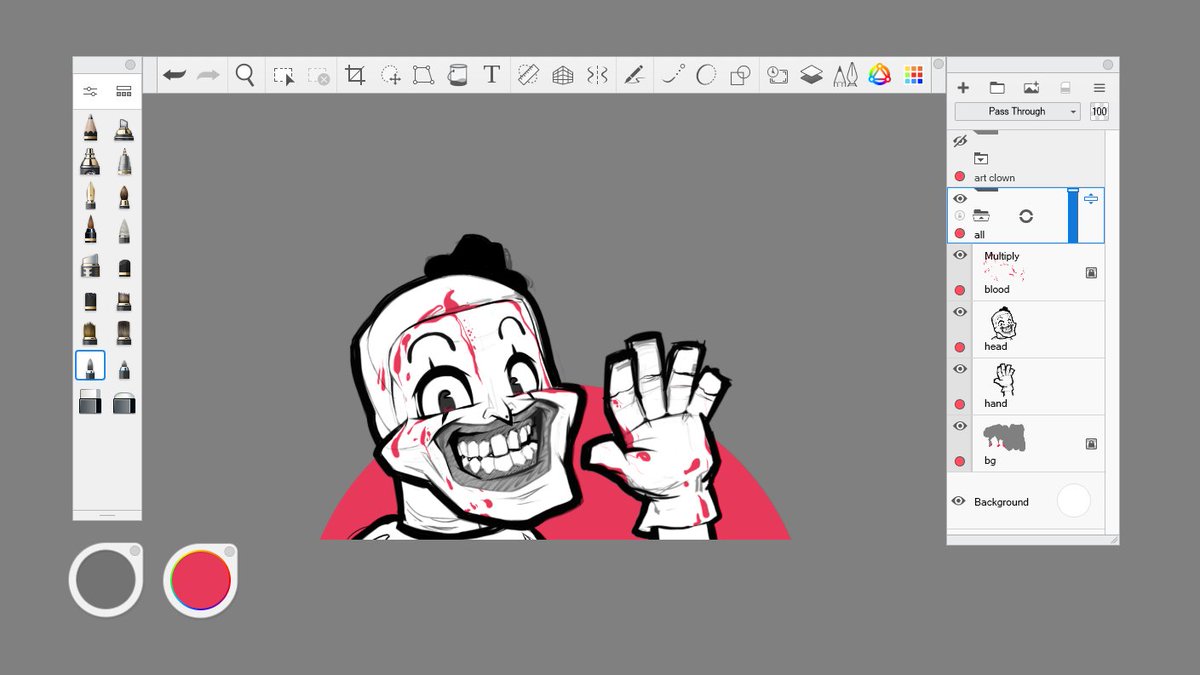Hide the blood layer

pos(960,255)
